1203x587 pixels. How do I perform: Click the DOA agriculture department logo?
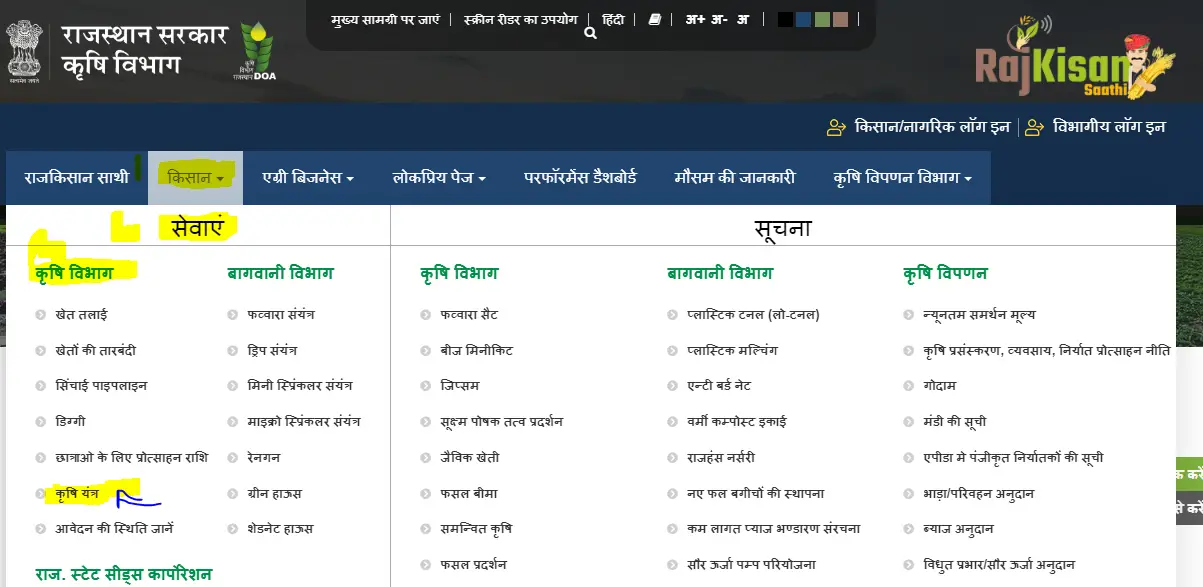click(255, 52)
